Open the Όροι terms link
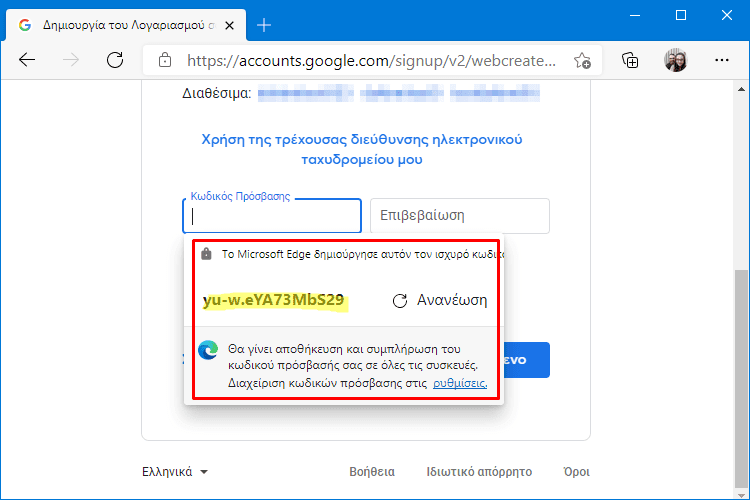 click(576, 472)
